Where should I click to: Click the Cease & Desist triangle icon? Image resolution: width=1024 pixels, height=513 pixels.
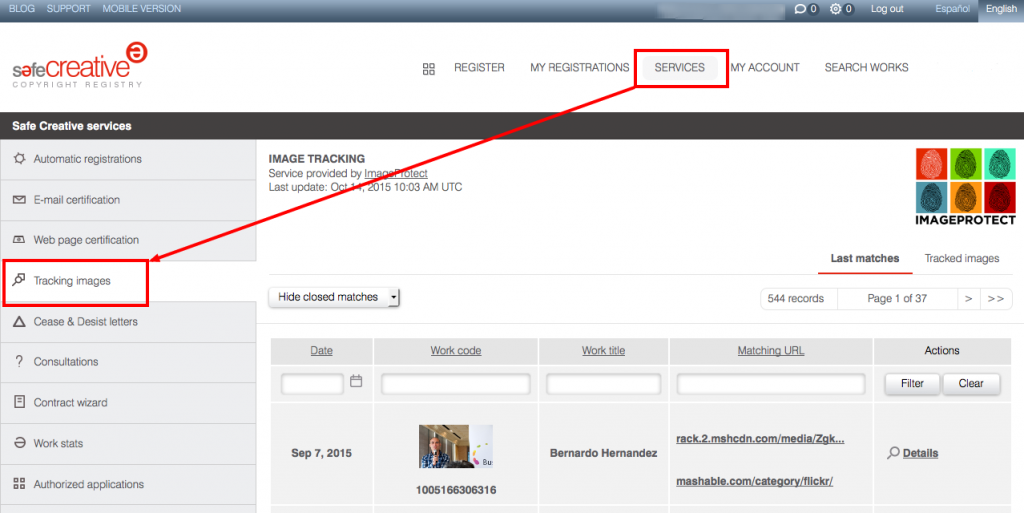click(19, 322)
